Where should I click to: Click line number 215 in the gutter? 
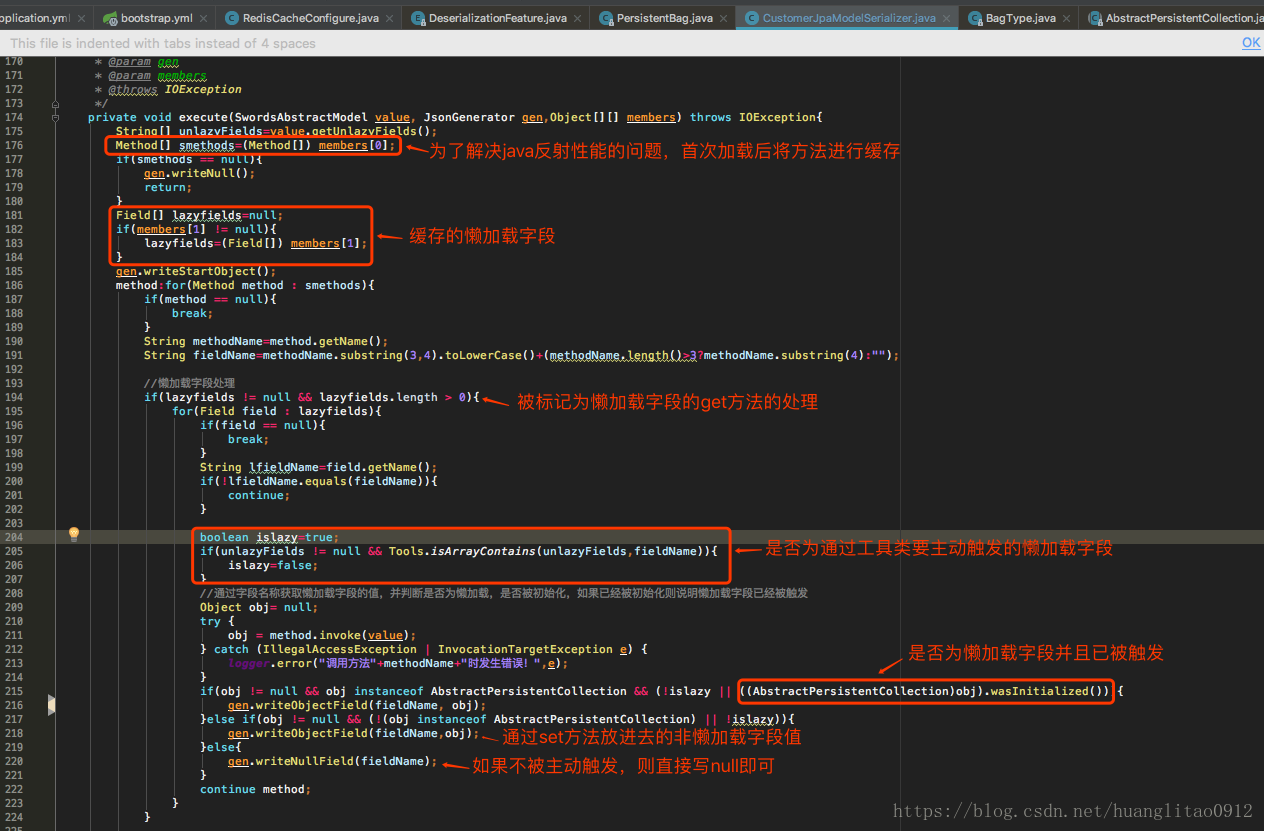13,691
